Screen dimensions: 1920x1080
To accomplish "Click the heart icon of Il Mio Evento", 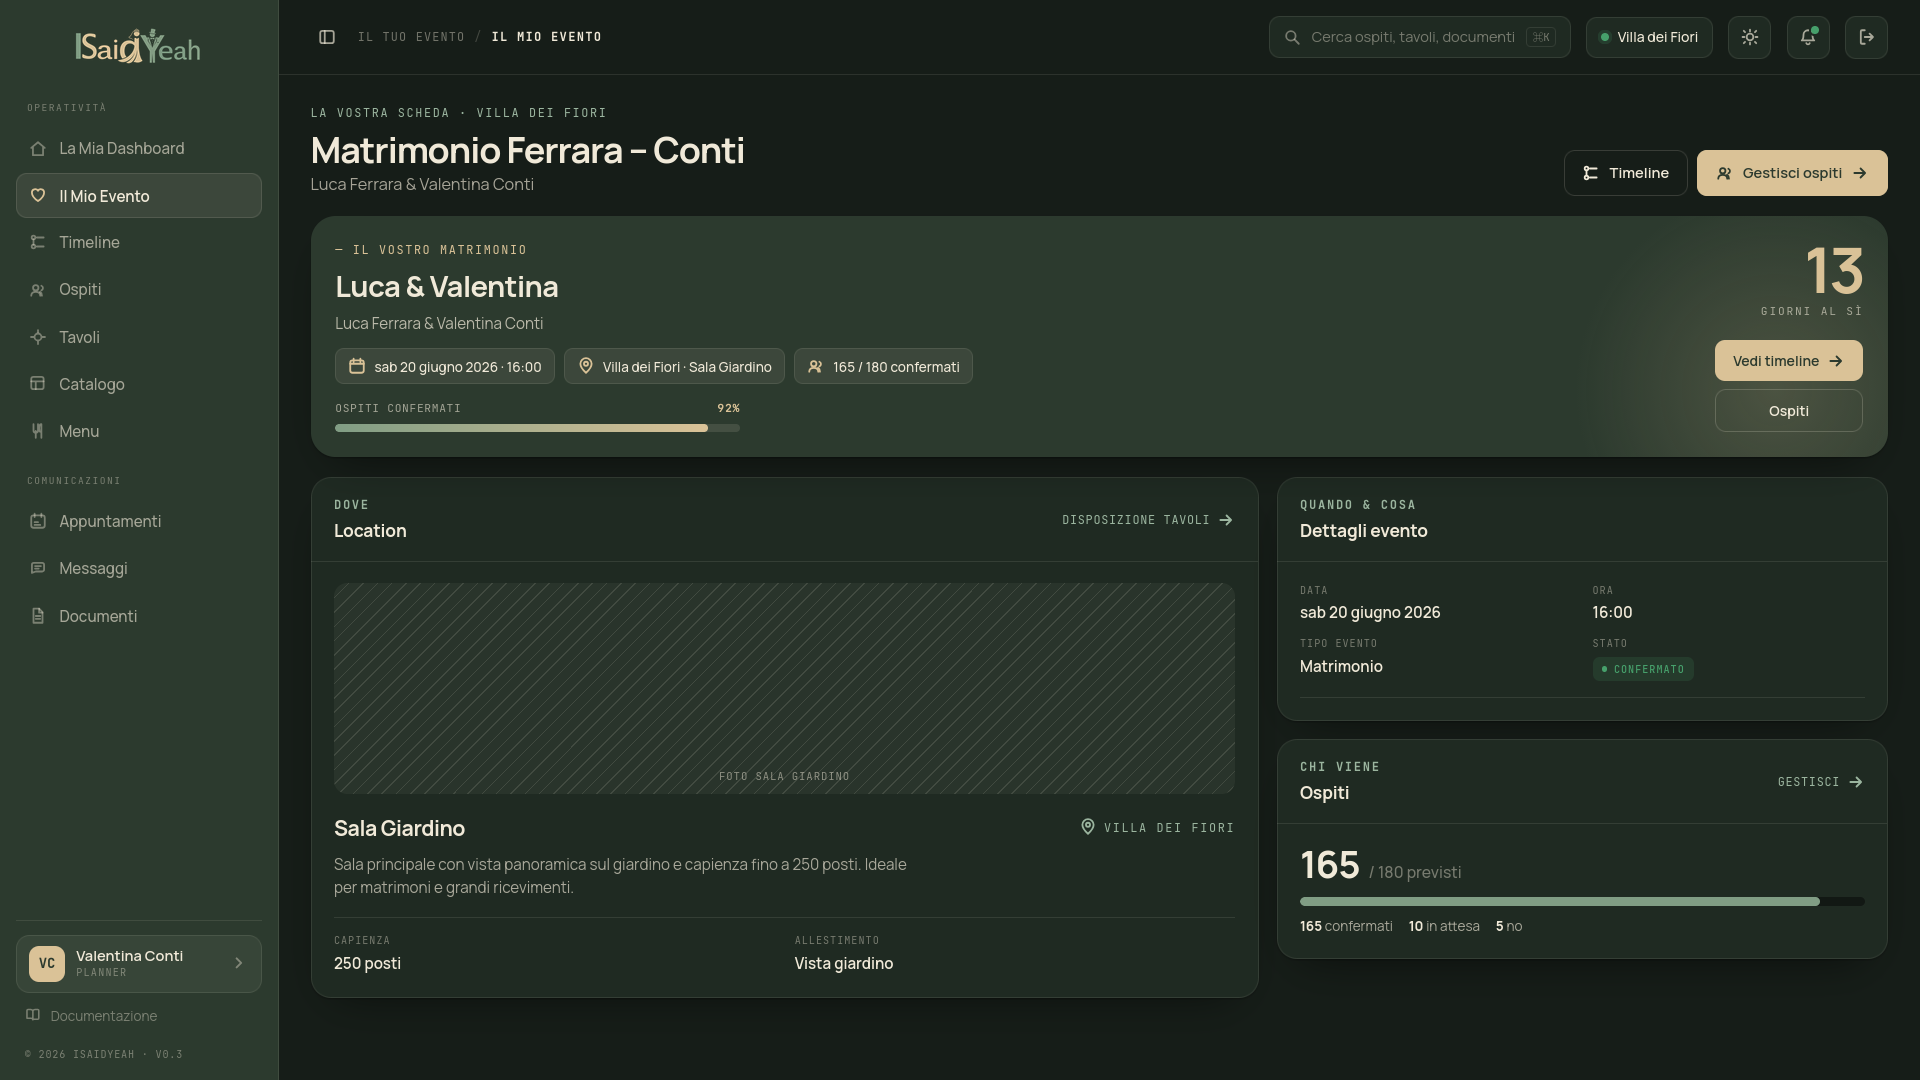I will coord(38,195).
